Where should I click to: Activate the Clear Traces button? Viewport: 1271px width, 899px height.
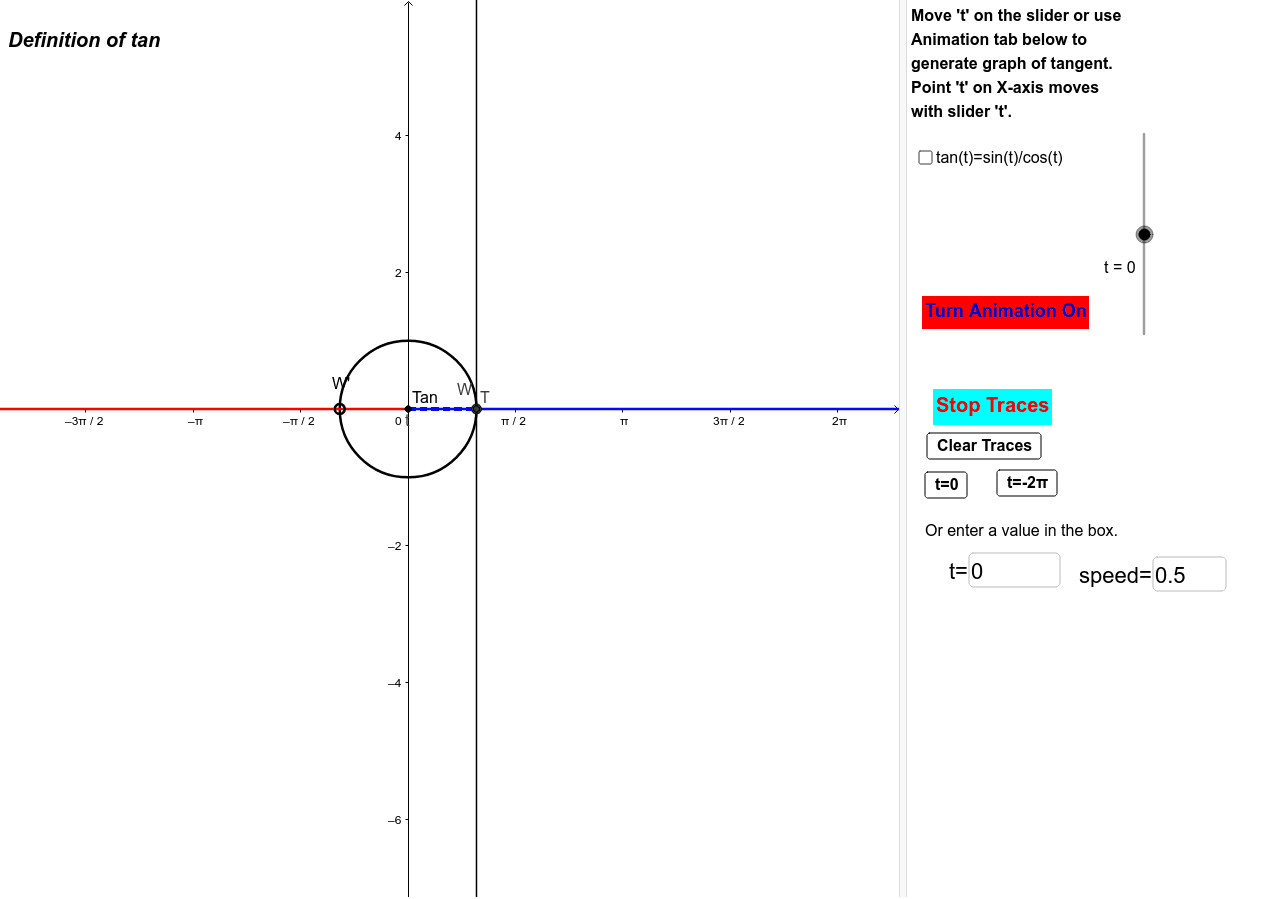[x=983, y=446]
